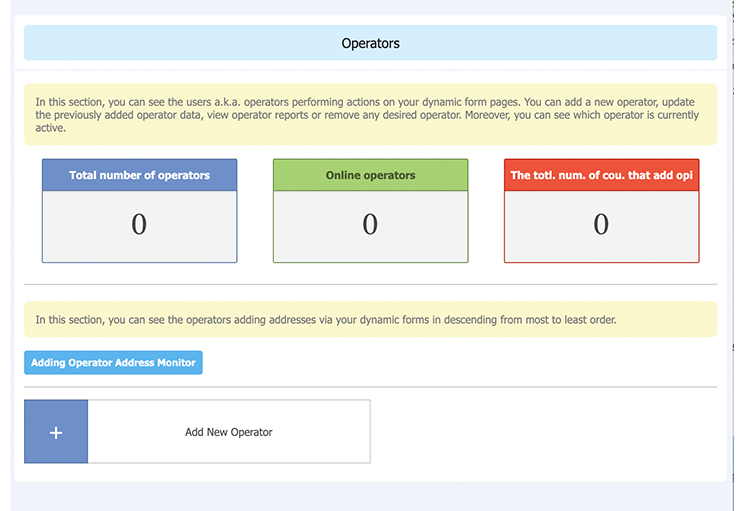Click the note about operators adding addresses
This screenshot has width=744, height=511.
[x=371, y=319]
